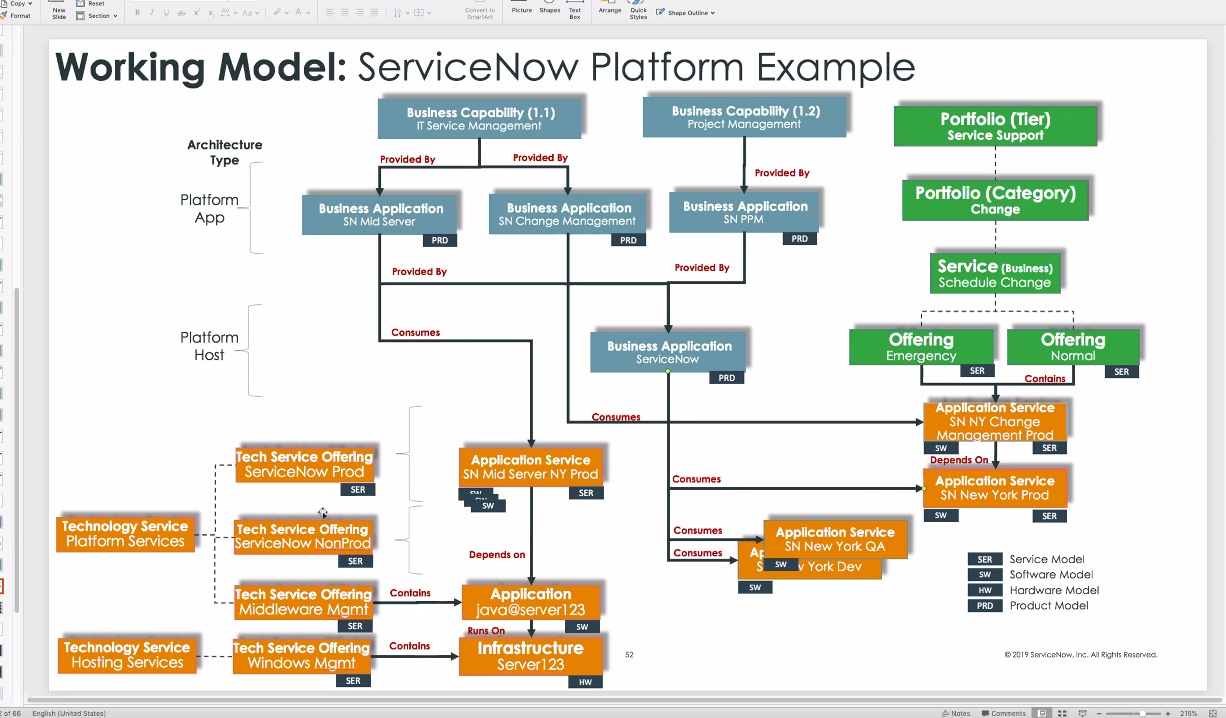Select Business Capability (1.1) box
Screen dimensions: 1226x718
[480, 118]
